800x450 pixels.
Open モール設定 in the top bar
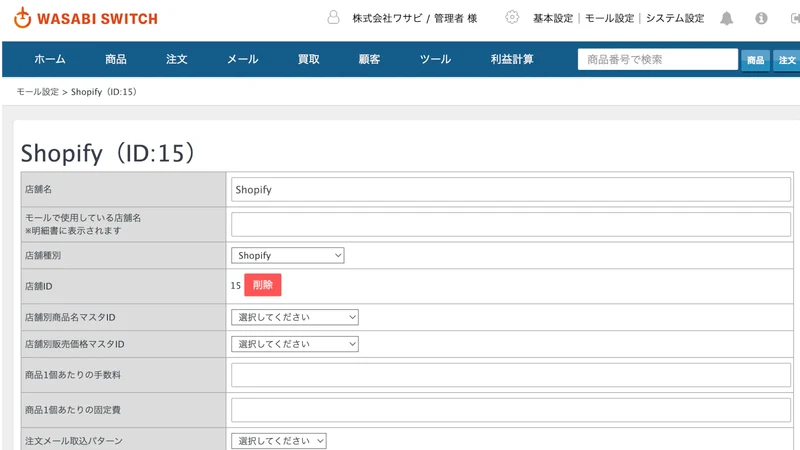609,18
